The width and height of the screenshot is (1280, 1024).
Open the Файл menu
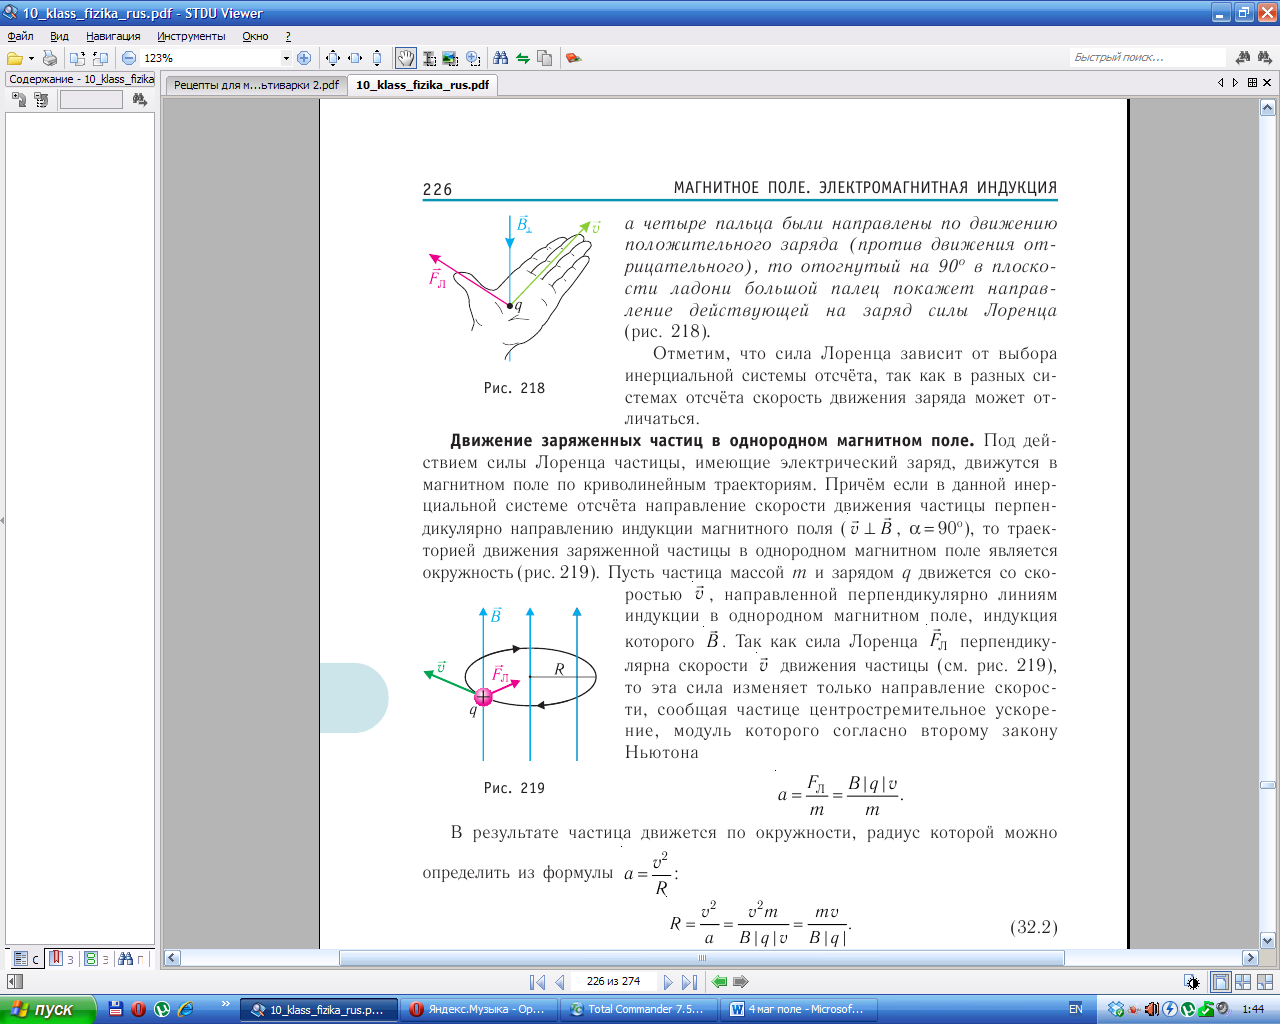[20, 36]
